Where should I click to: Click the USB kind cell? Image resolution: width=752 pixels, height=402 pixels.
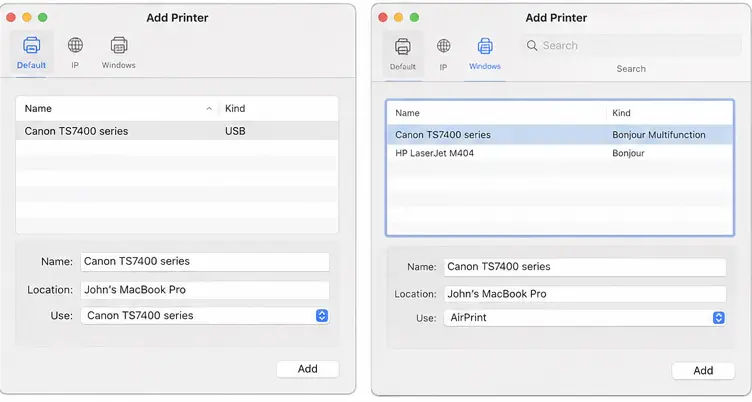click(235, 131)
